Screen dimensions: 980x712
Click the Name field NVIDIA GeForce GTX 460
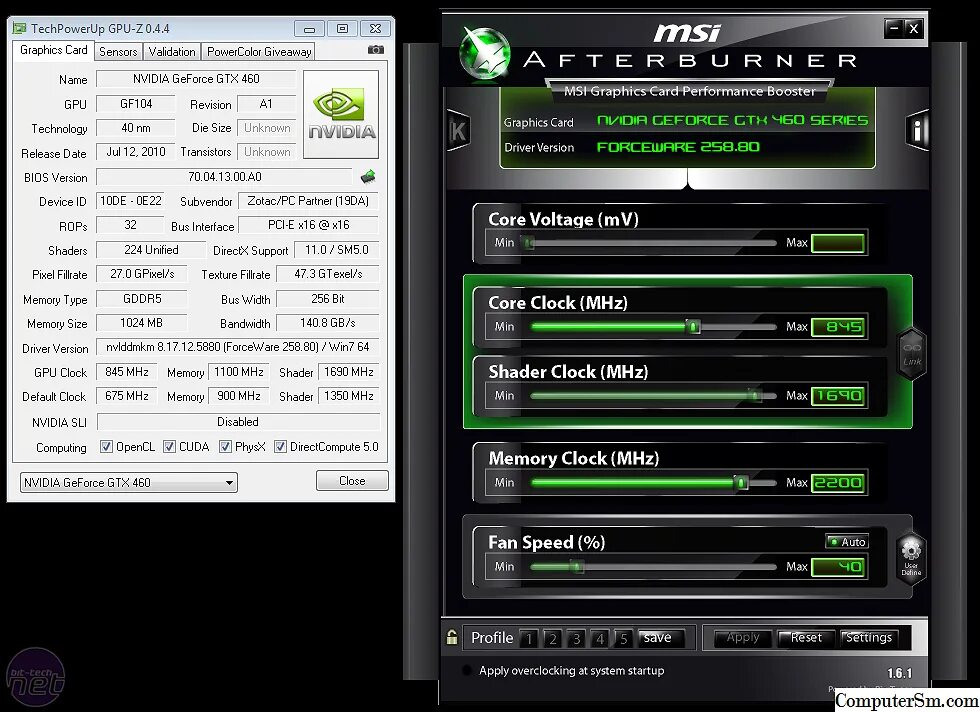coord(196,79)
